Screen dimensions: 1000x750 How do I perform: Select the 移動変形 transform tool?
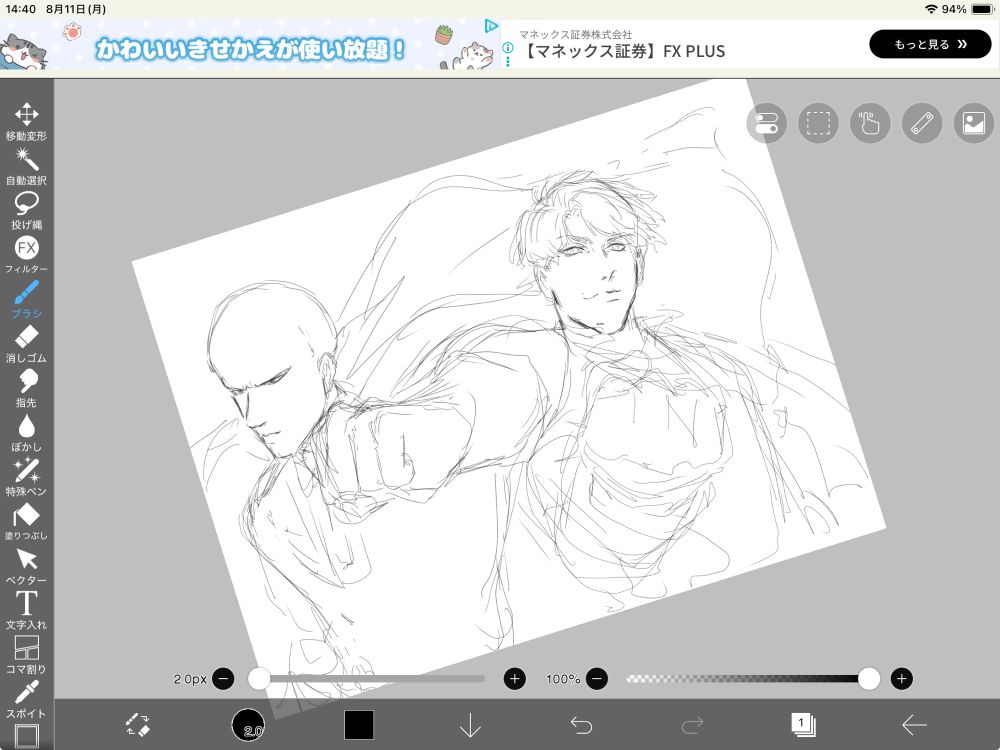[x=26, y=121]
